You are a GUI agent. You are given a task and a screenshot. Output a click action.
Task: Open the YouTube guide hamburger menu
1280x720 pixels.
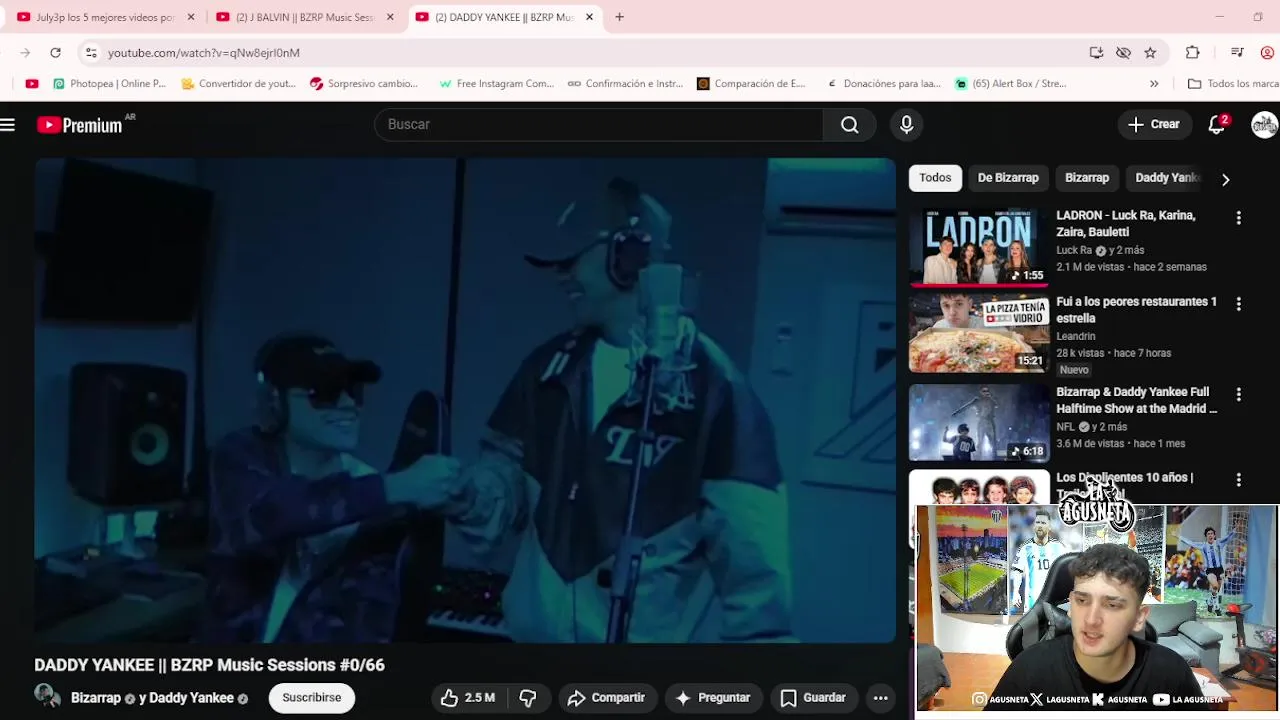point(8,125)
